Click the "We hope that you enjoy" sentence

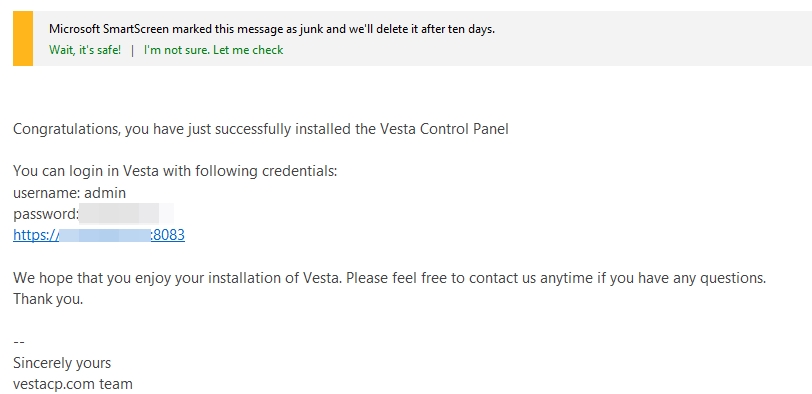pos(389,278)
